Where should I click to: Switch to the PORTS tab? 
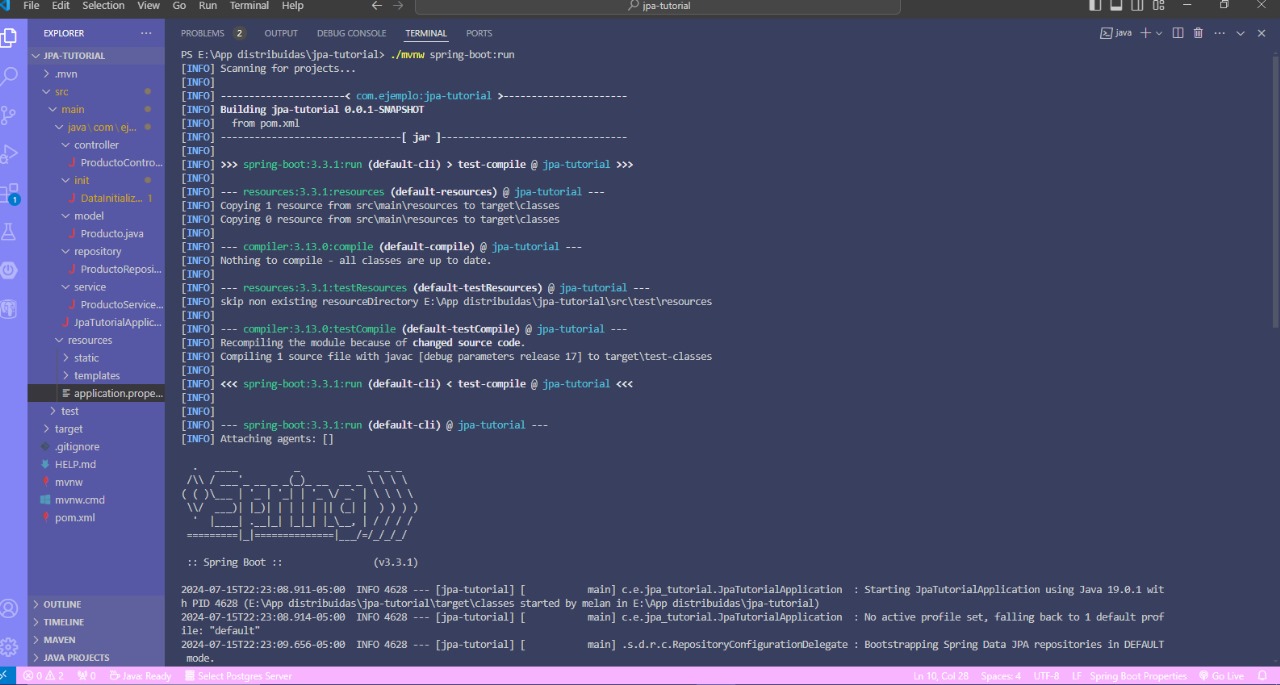click(479, 33)
